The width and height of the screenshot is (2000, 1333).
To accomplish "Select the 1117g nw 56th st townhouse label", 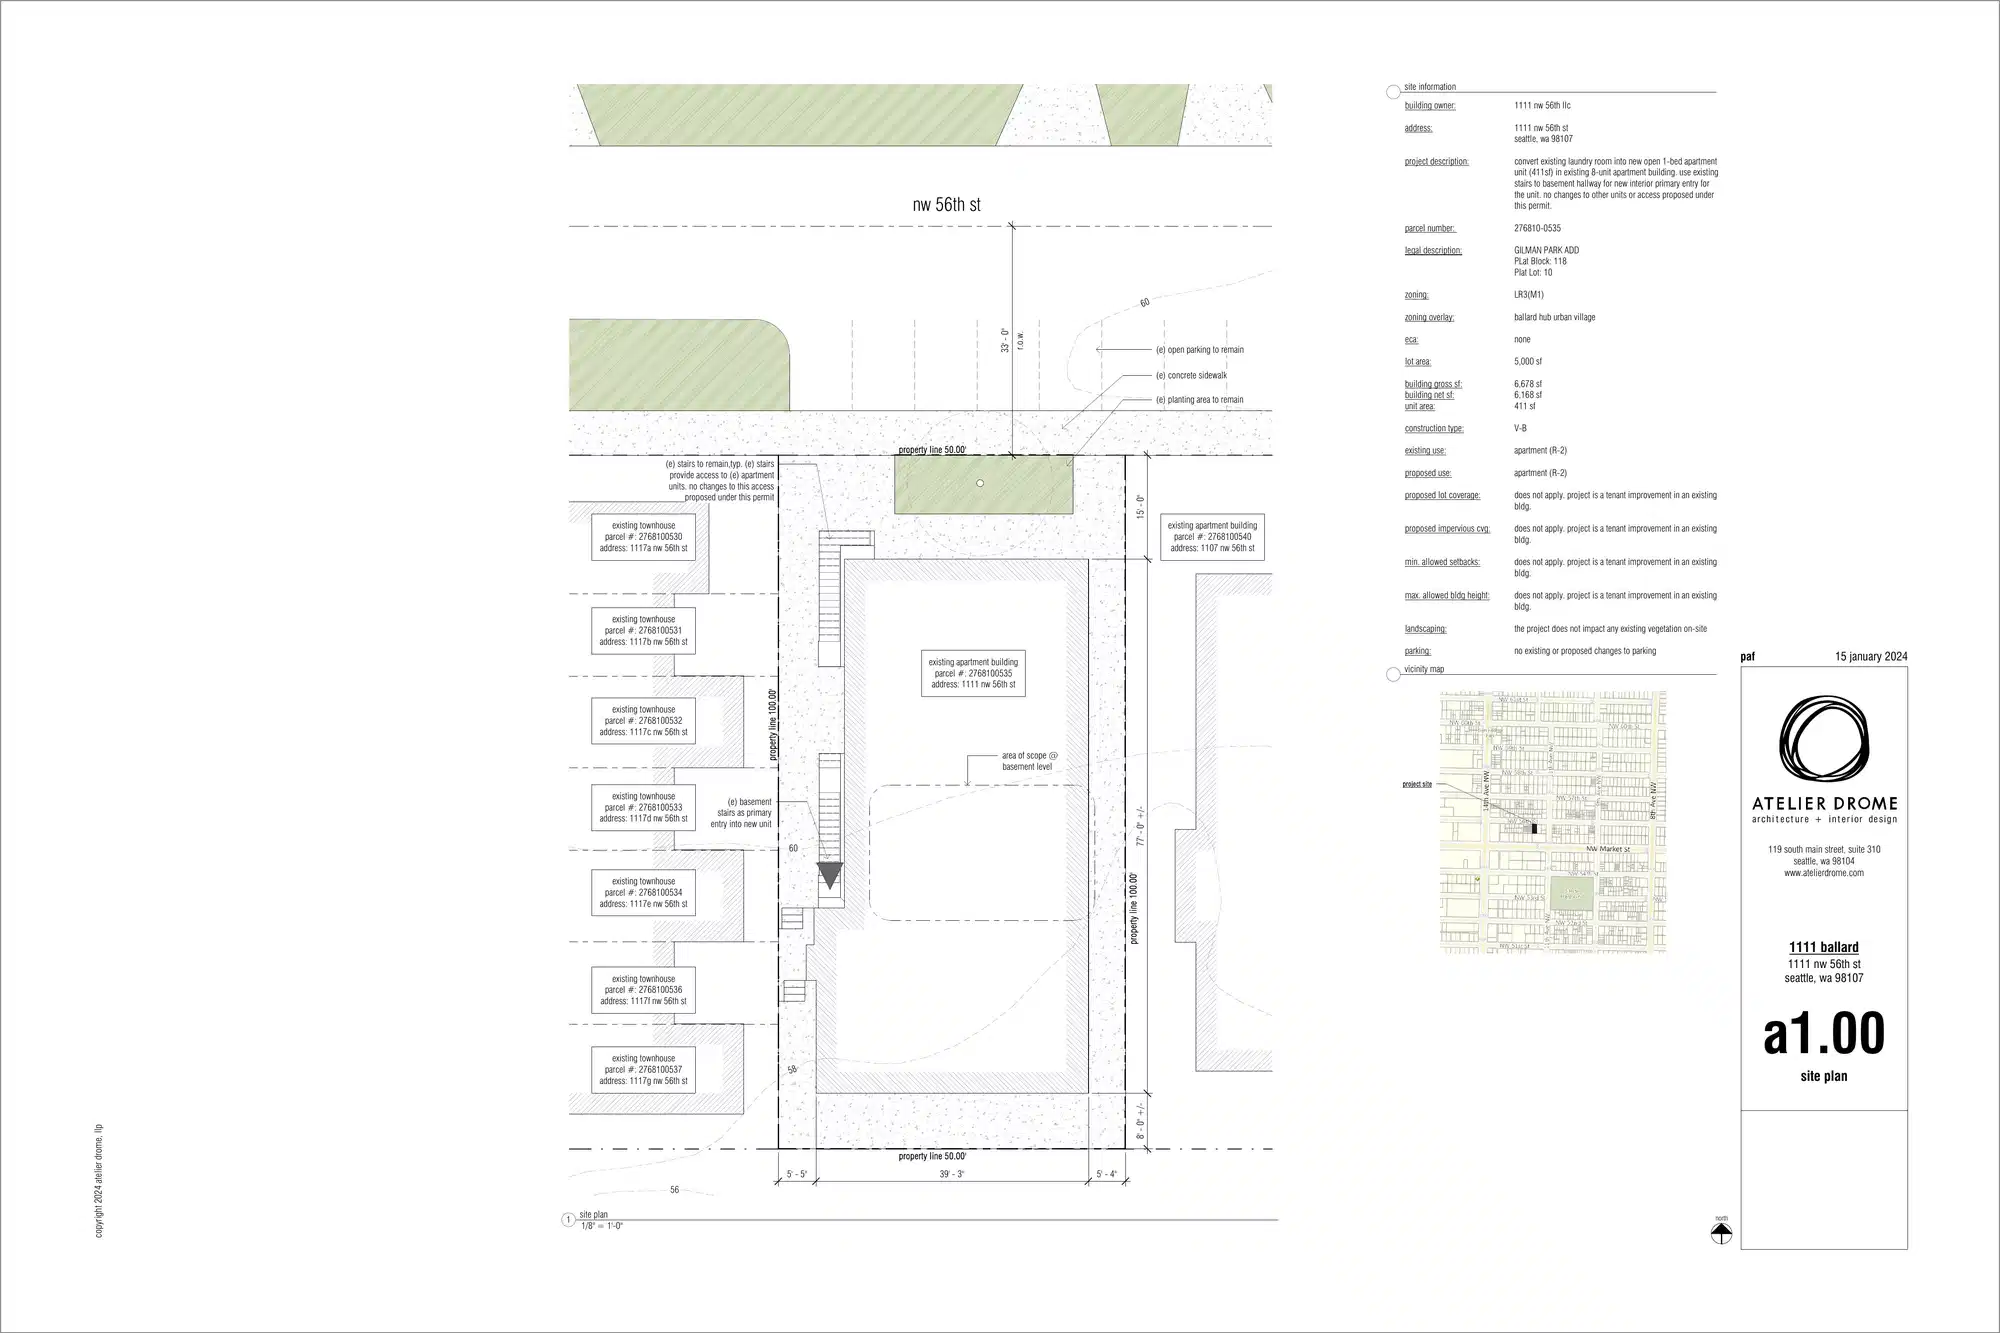I will 643,1070.
